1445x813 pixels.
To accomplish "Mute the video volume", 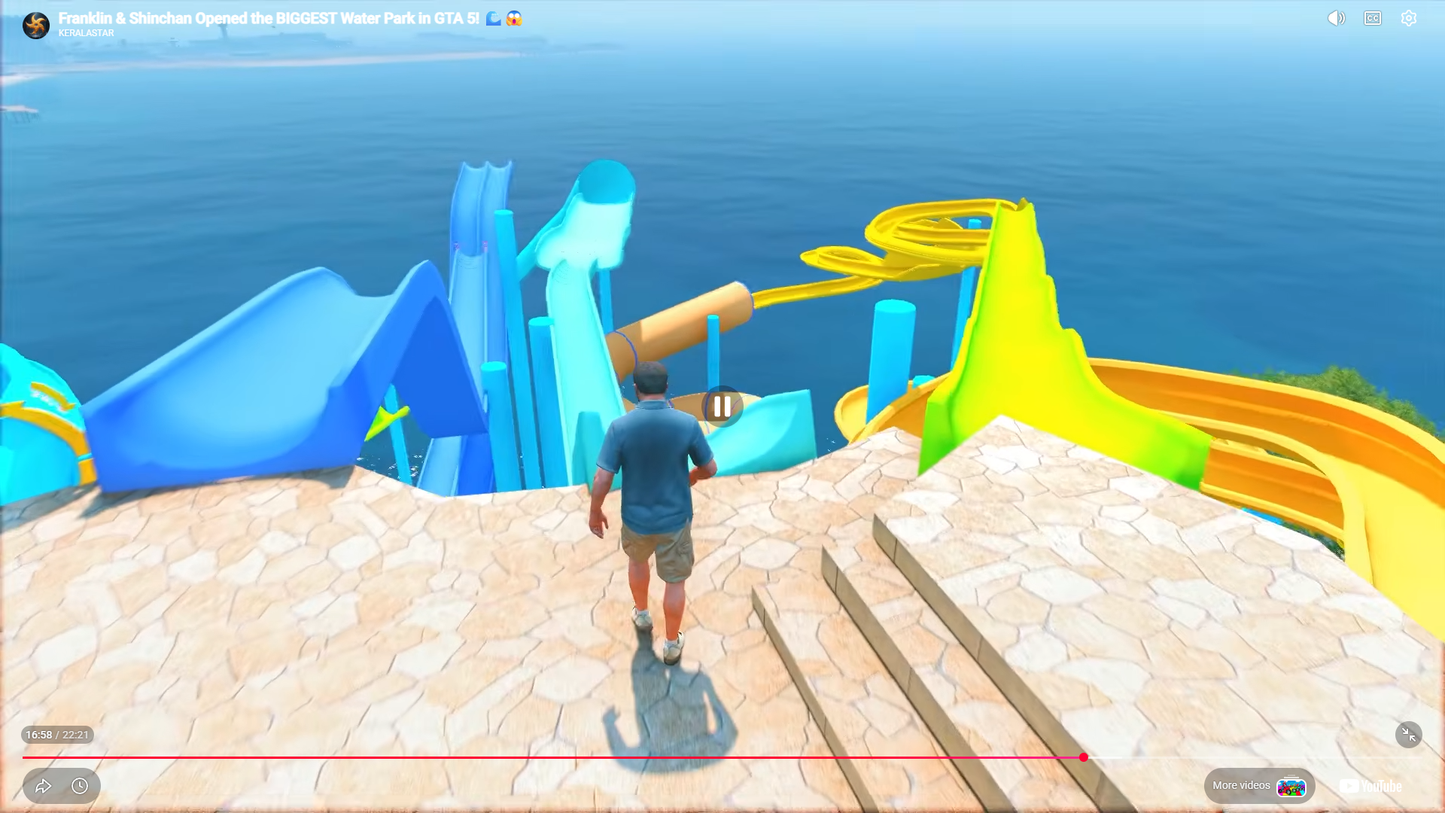I will (x=1336, y=18).
